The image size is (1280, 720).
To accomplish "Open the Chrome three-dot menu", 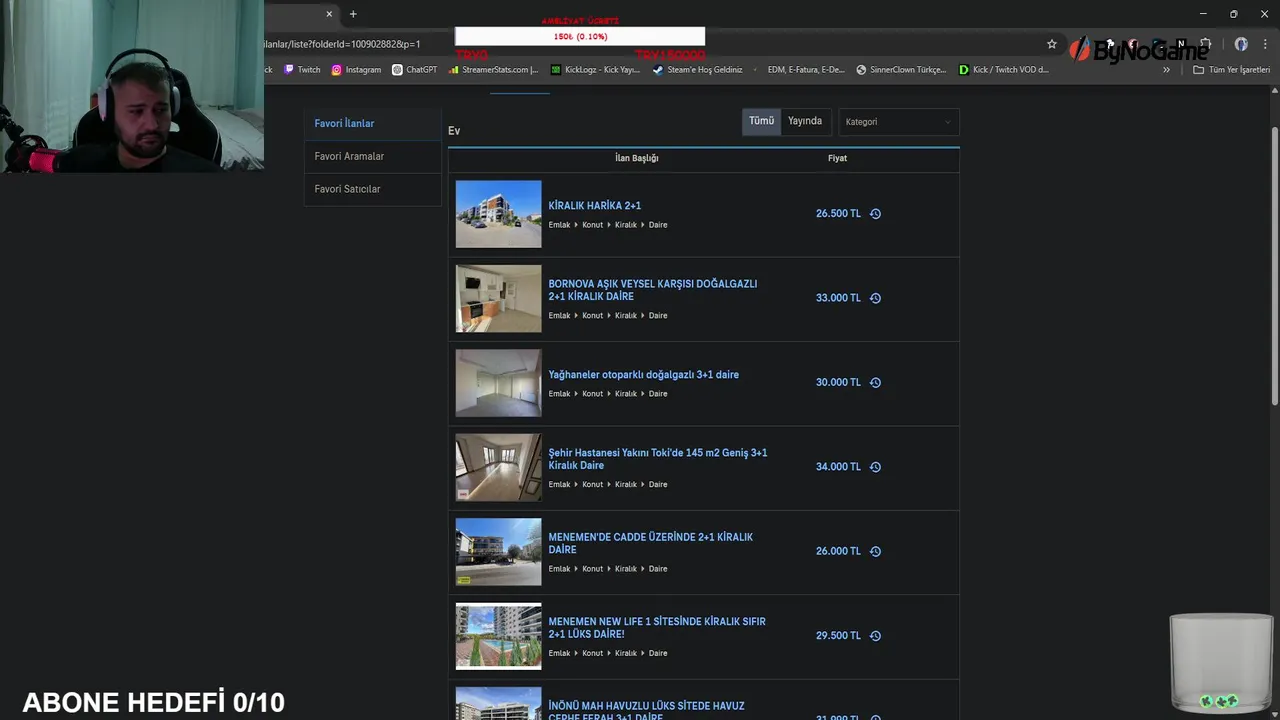I will click(x=1265, y=44).
